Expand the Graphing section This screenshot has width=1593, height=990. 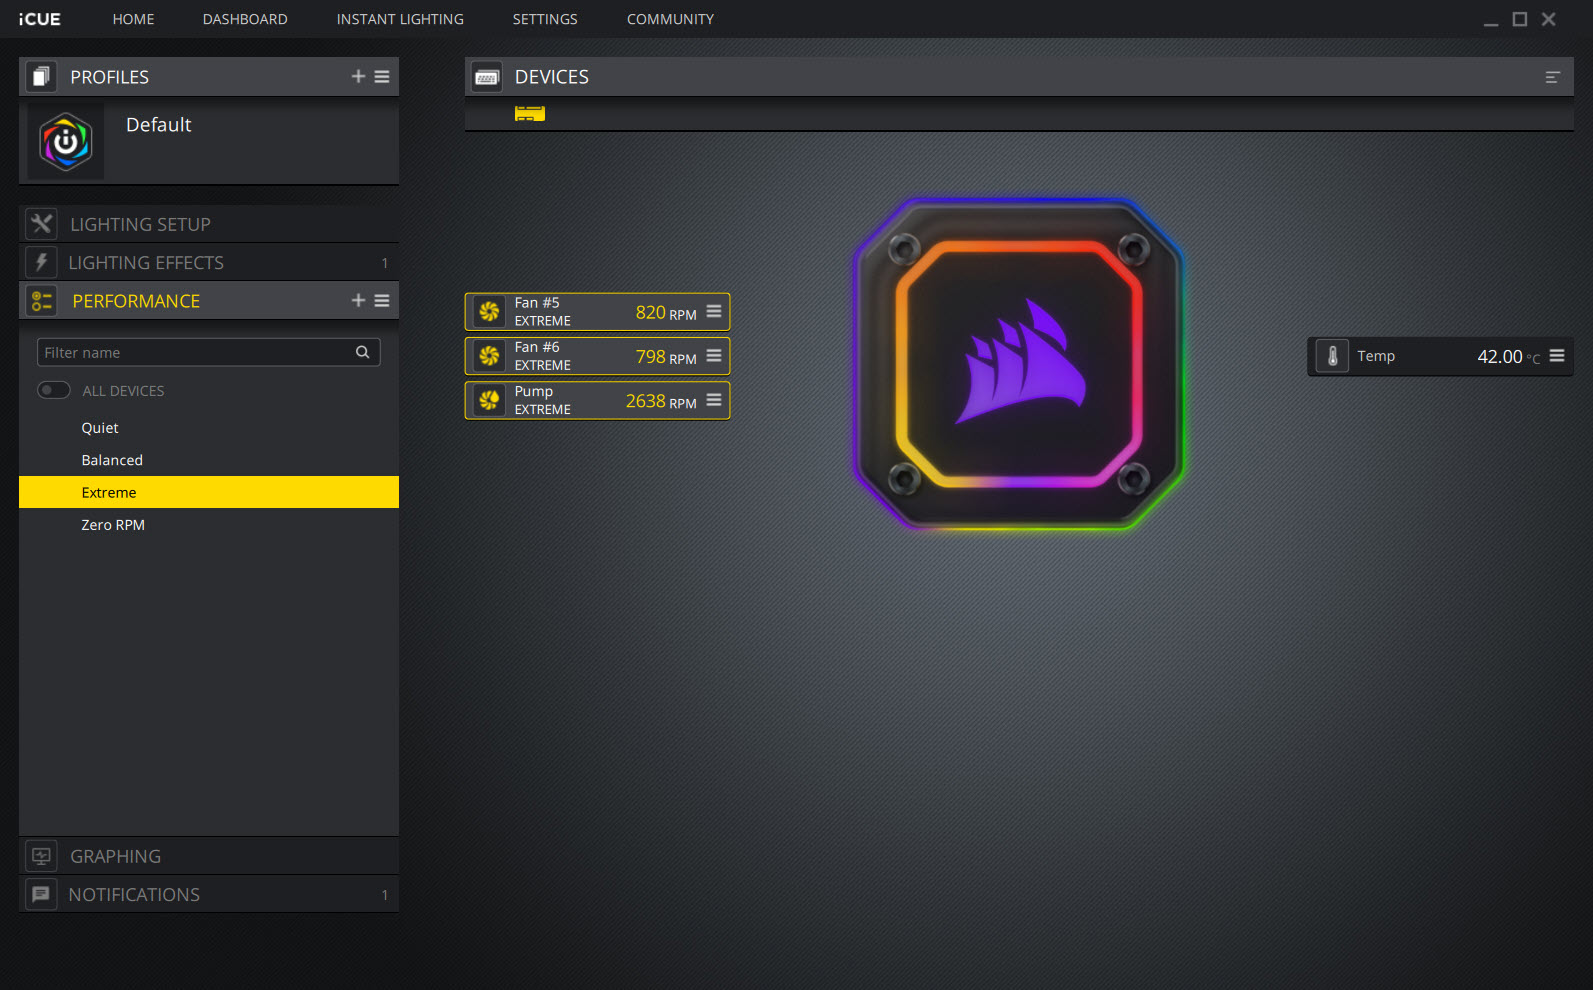(209, 856)
